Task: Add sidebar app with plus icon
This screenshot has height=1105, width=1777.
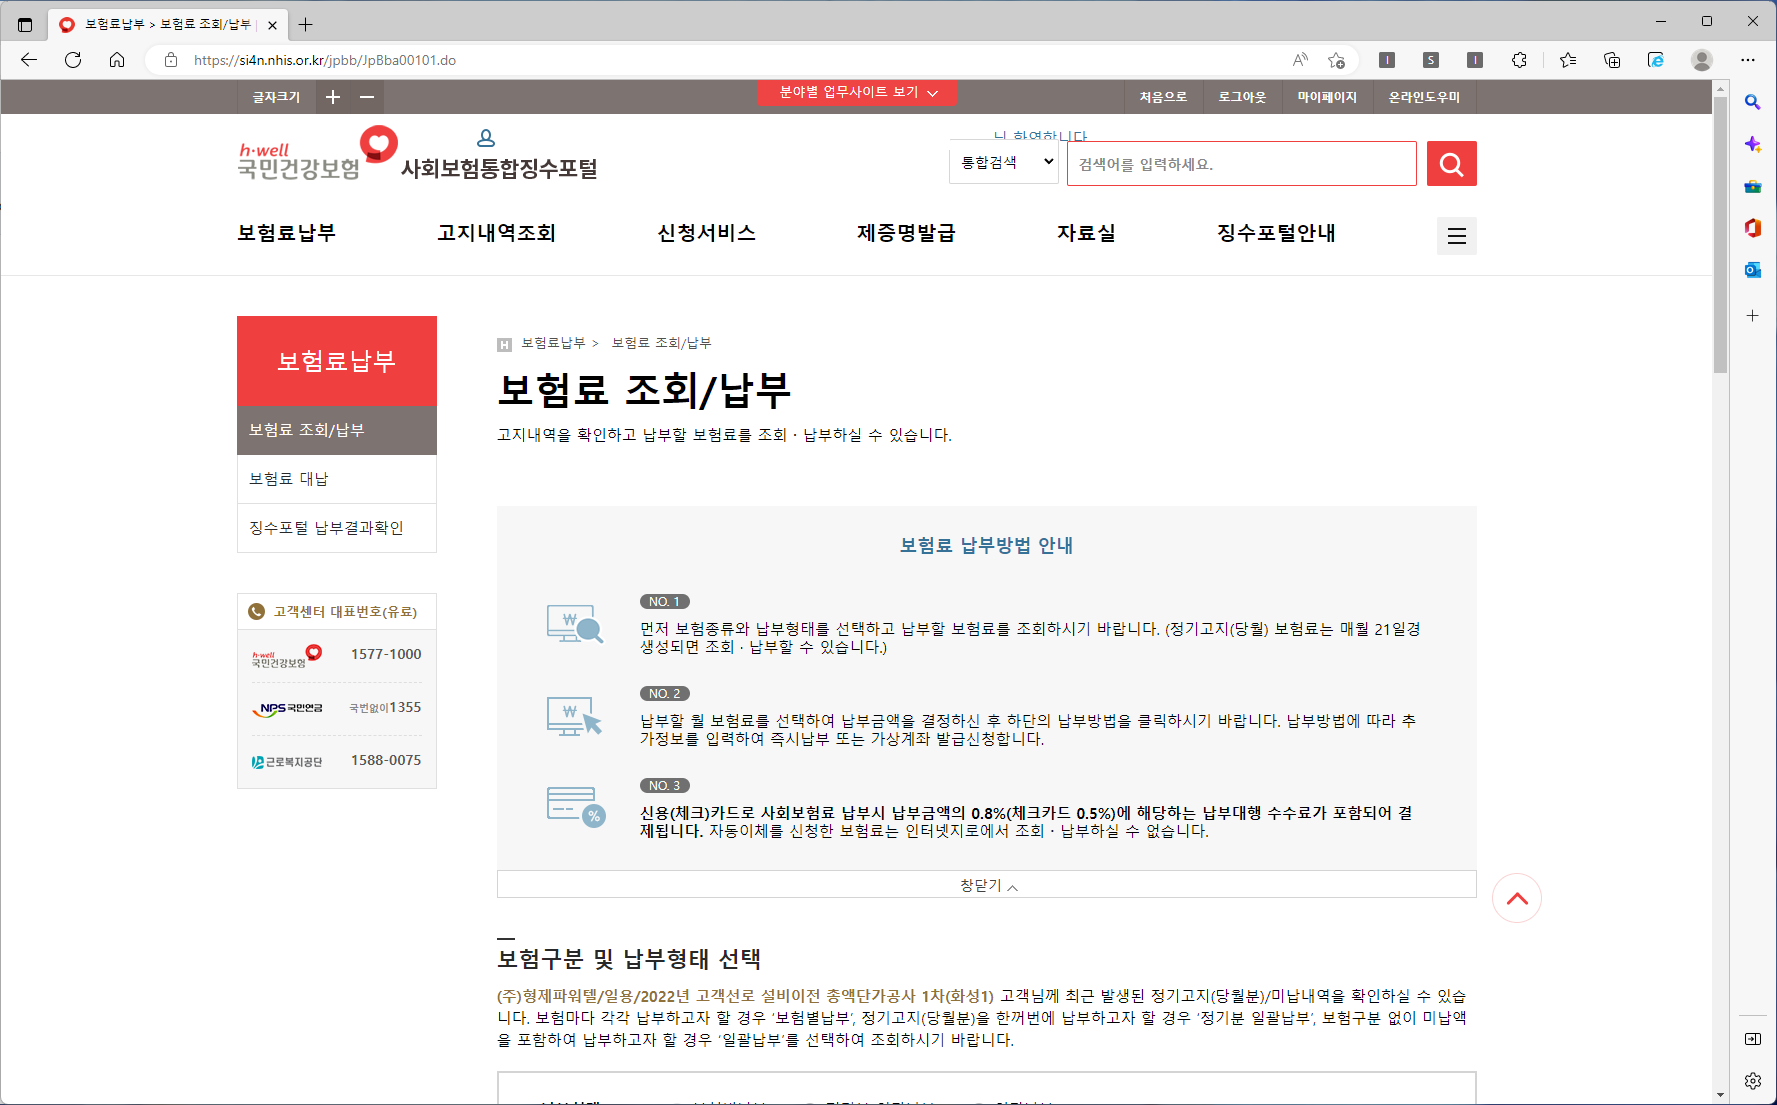Action: [1753, 316]
